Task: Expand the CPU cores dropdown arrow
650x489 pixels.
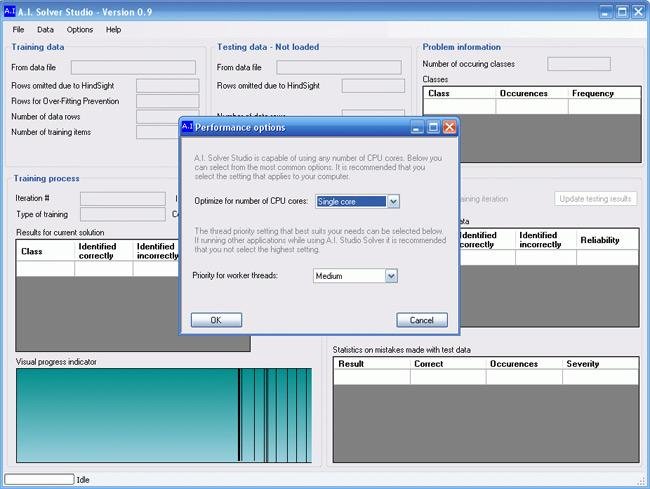Action: [x=393, y=202]
